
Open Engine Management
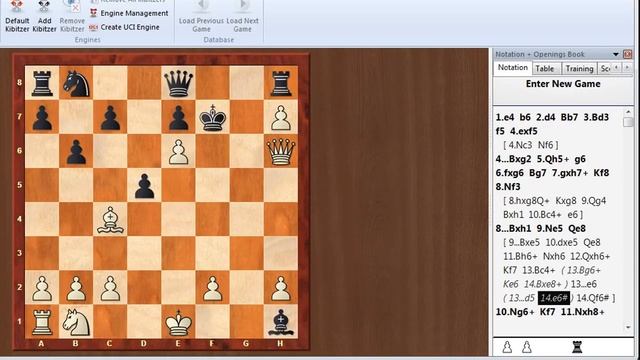(134, 13)
